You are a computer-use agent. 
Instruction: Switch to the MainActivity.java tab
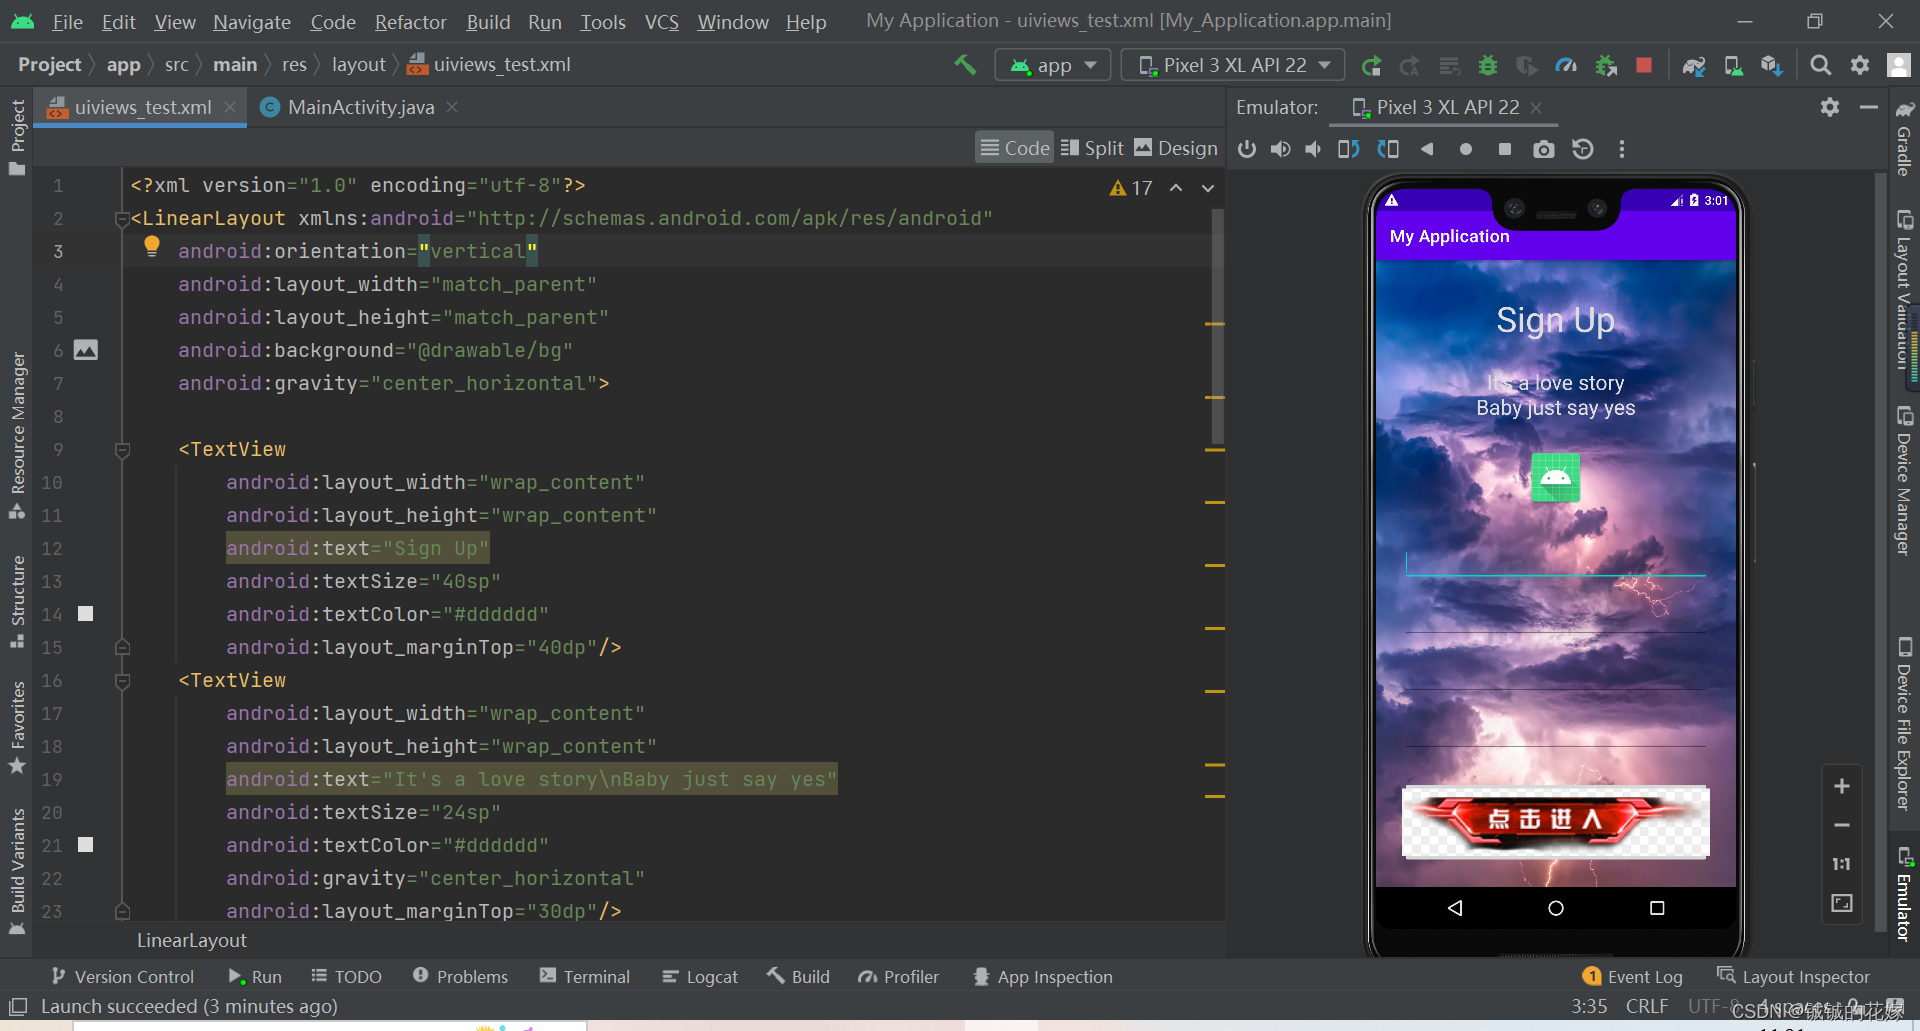tap(358, 107)
